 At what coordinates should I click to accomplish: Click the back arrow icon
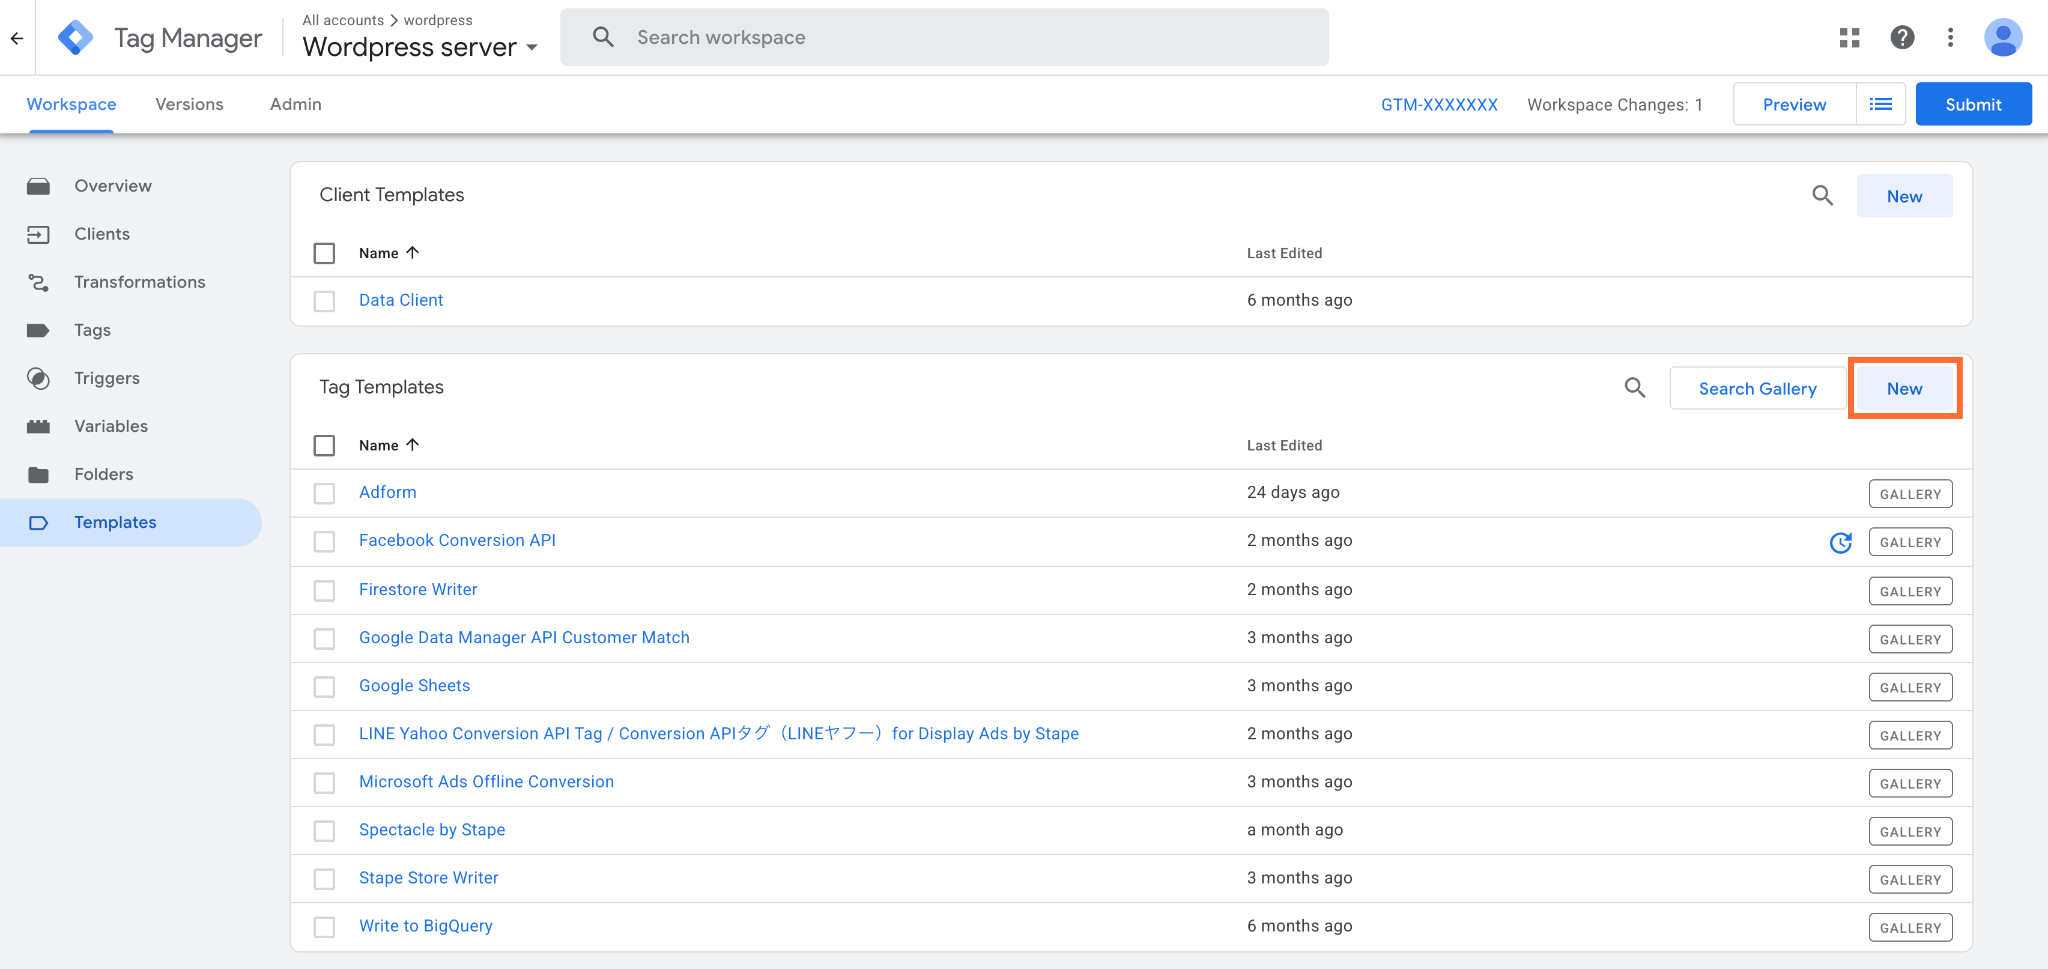coord(17,38)
